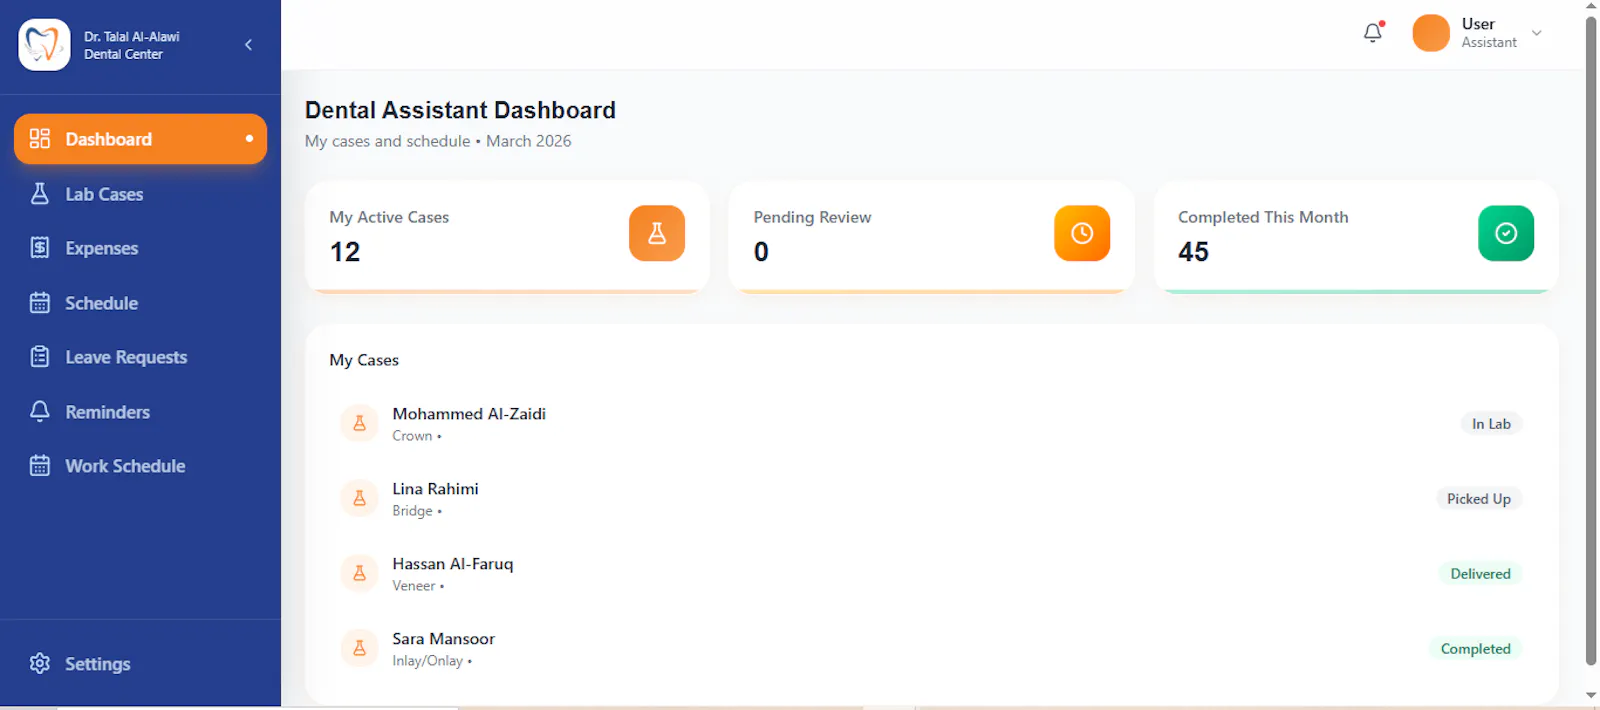
Task: Expand the user account dropdown arrow
Action: (x=1537, y=33)
